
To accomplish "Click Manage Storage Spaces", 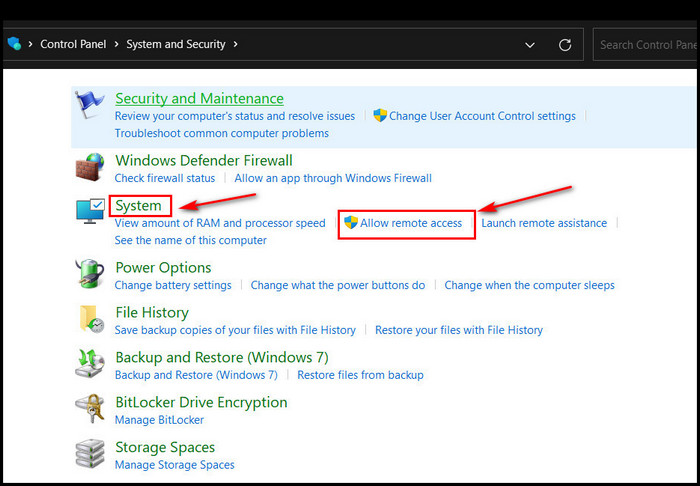I will point(175,465).
